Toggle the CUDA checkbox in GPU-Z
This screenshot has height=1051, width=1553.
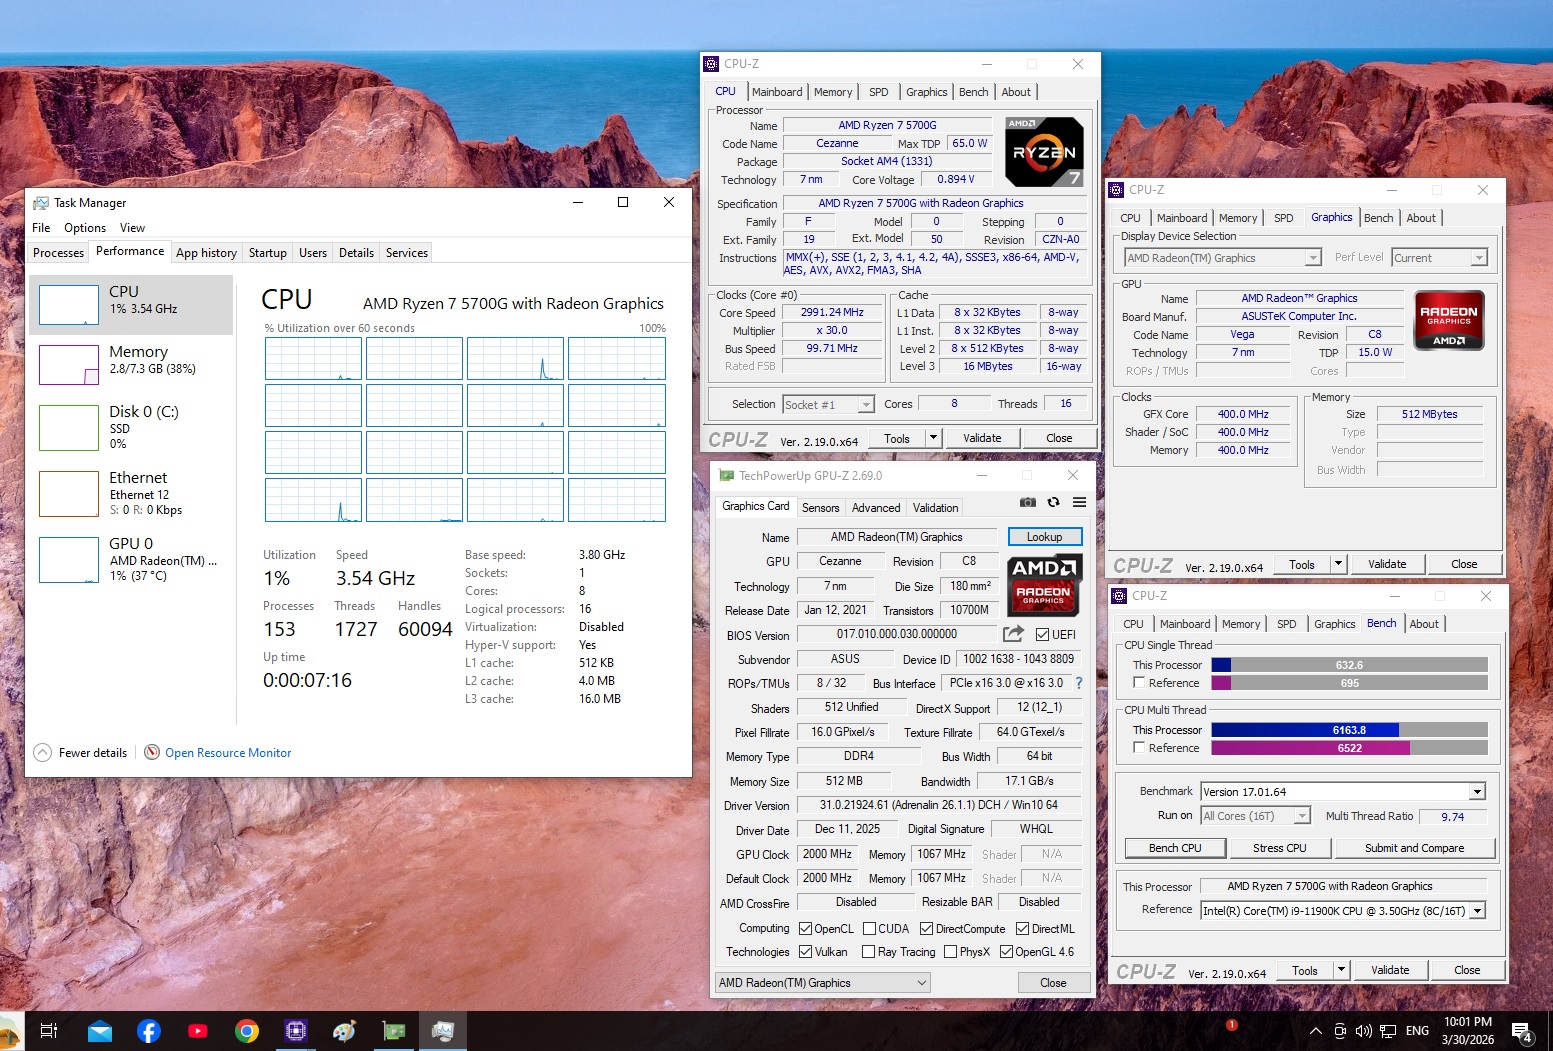point(869,929)
